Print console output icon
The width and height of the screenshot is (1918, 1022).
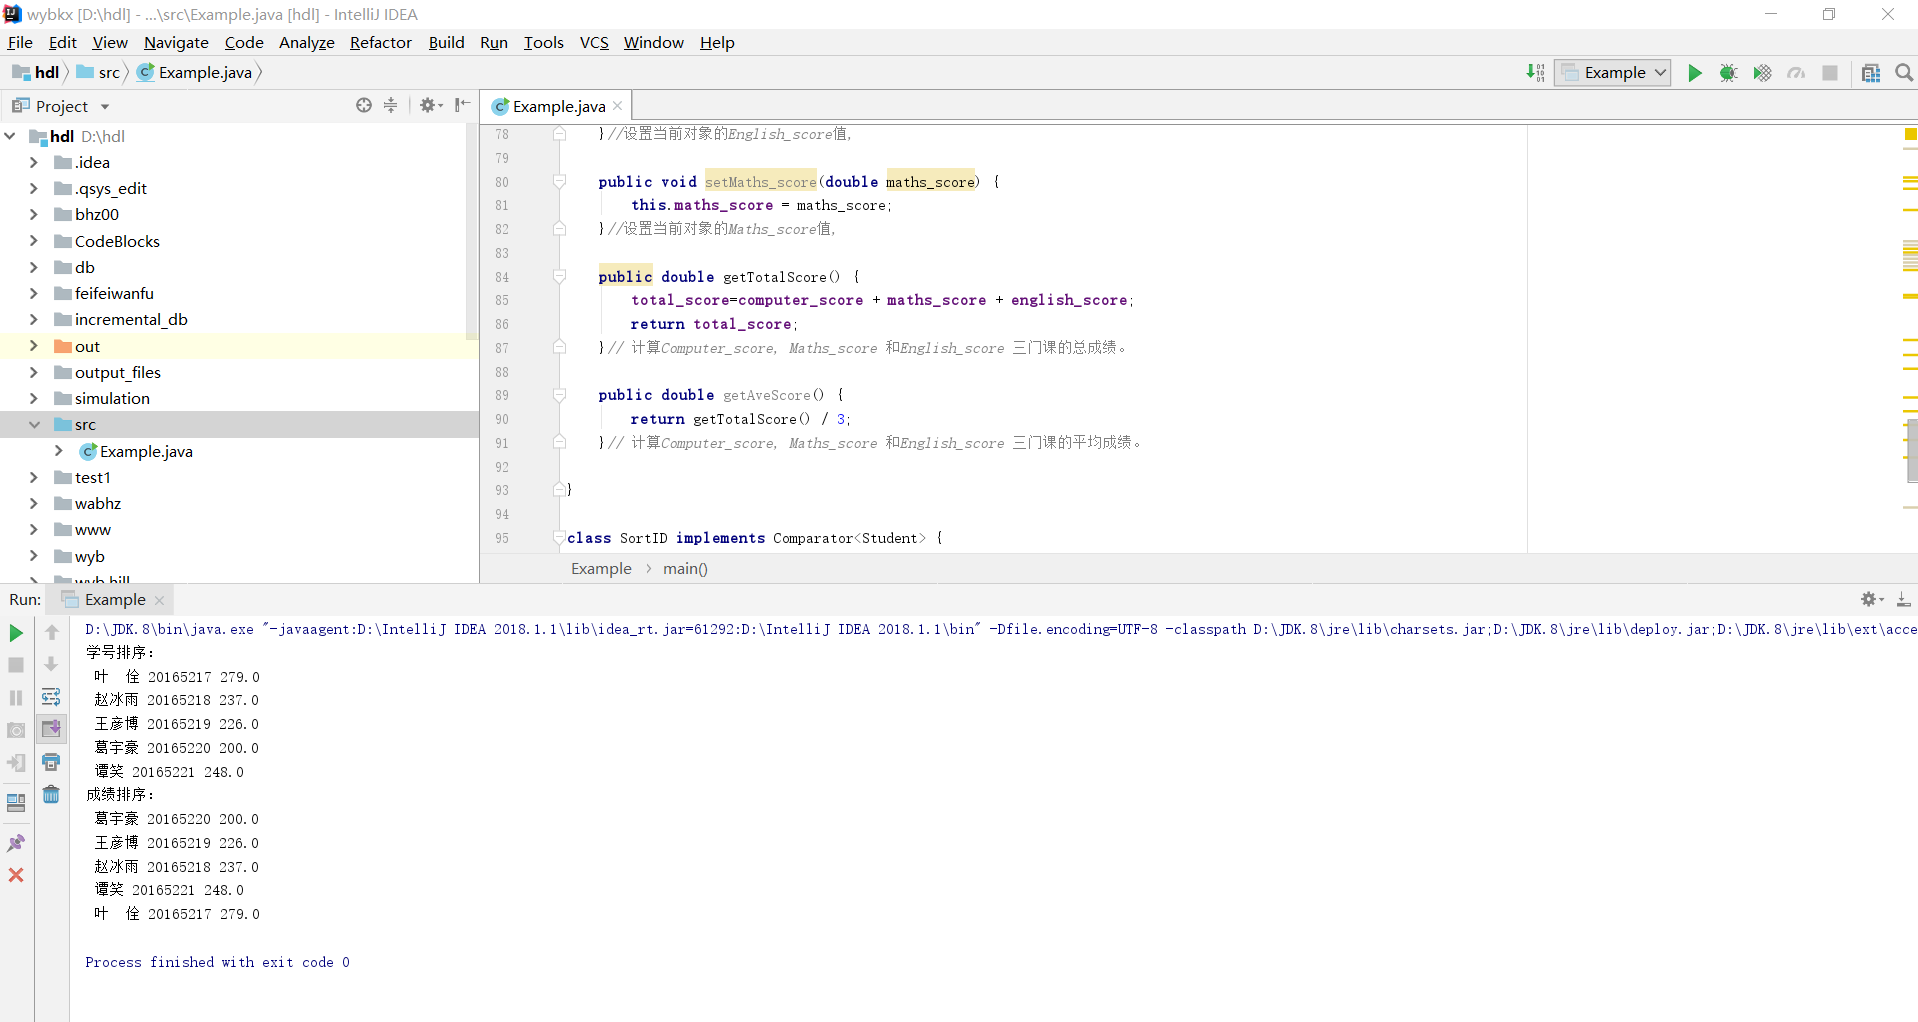click(x=52, y=762)
